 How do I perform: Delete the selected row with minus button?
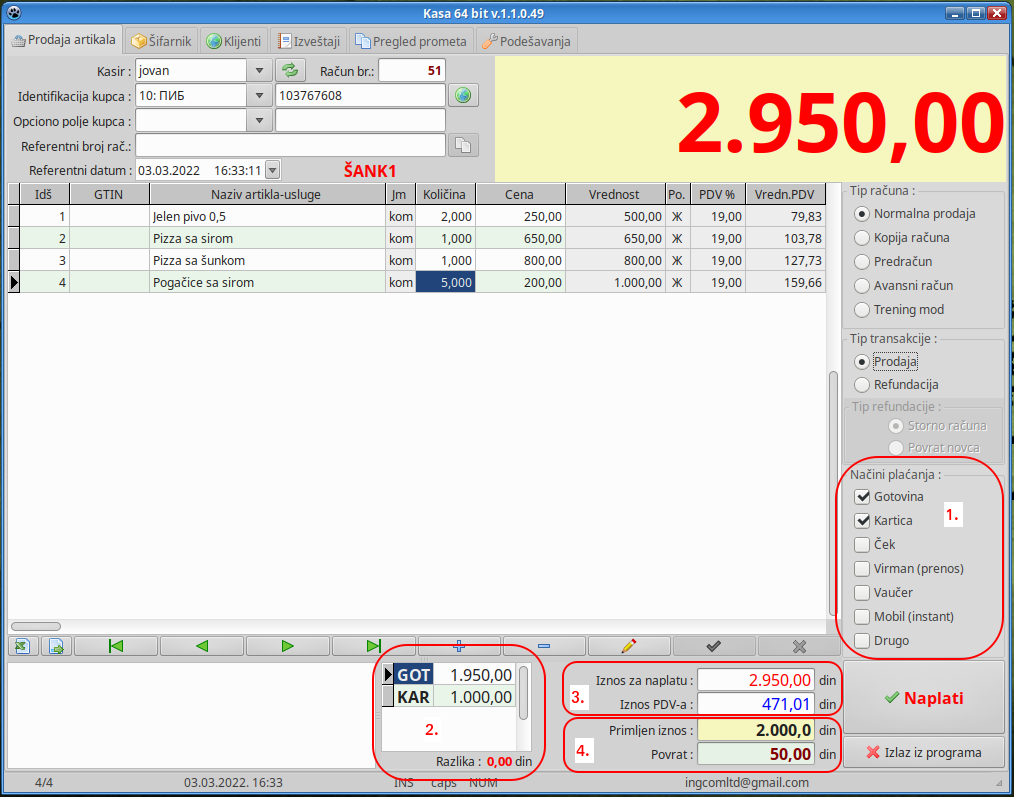[x=544, y=646]
